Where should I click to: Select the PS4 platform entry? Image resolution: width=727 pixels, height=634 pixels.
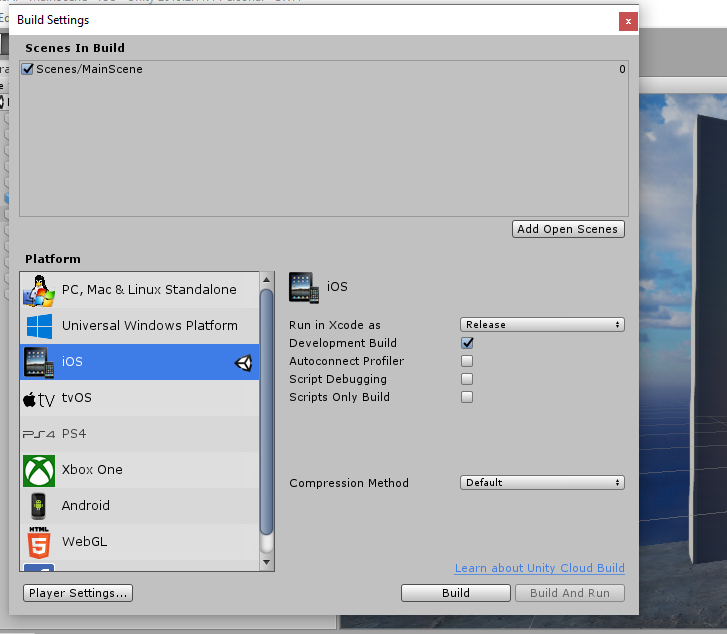[140, 434]
